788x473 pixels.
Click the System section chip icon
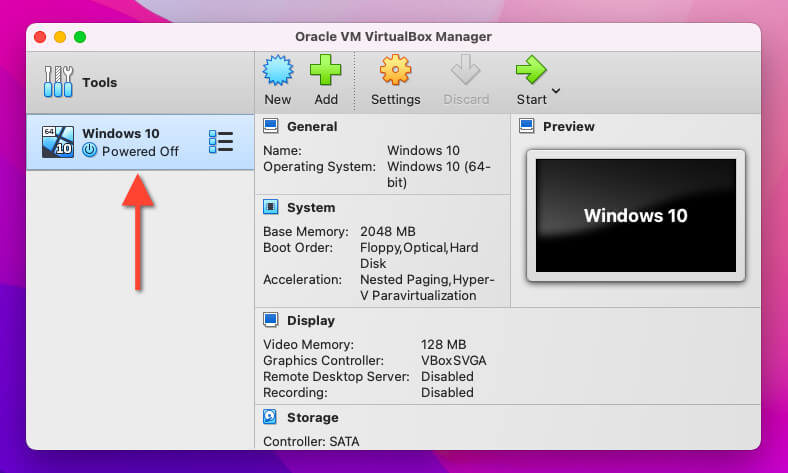[271, 207]
